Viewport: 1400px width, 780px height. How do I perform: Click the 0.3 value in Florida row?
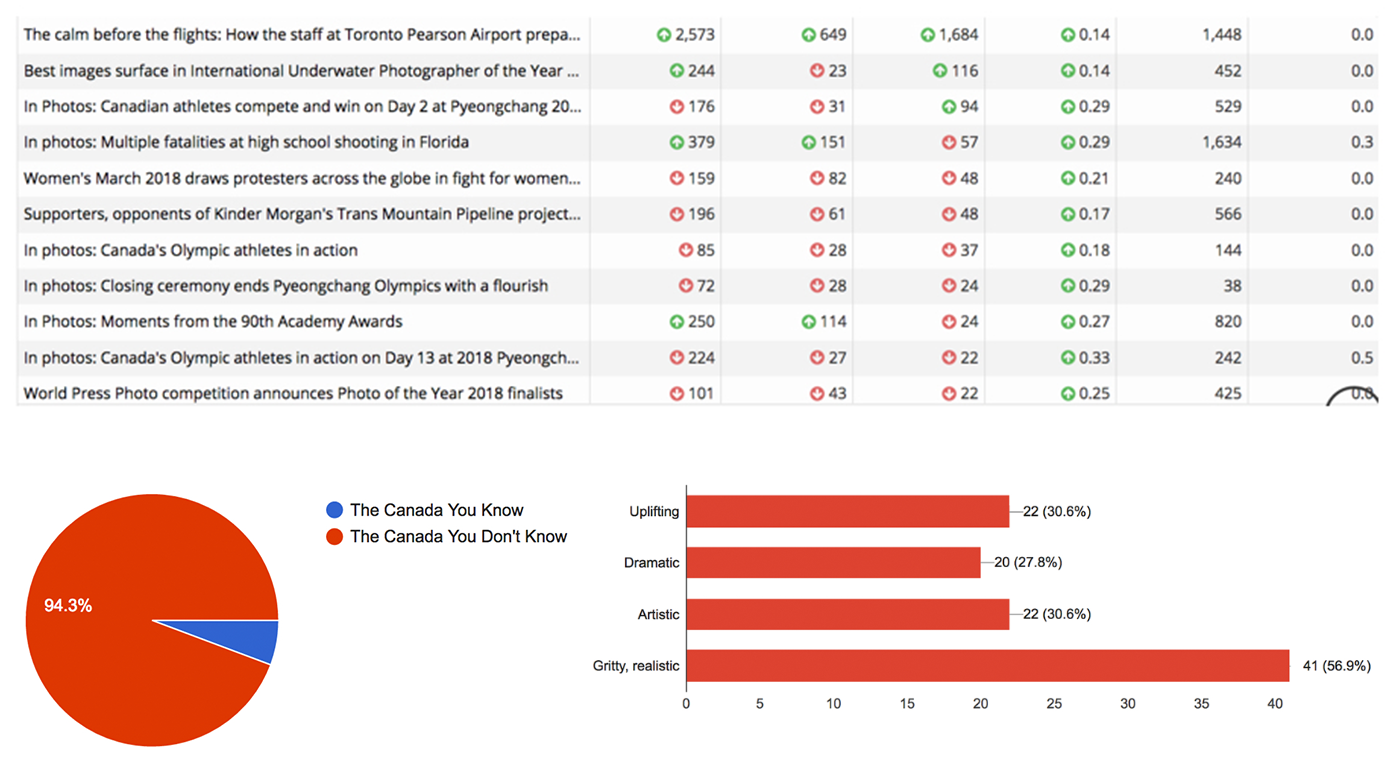tap(1362, 143)
